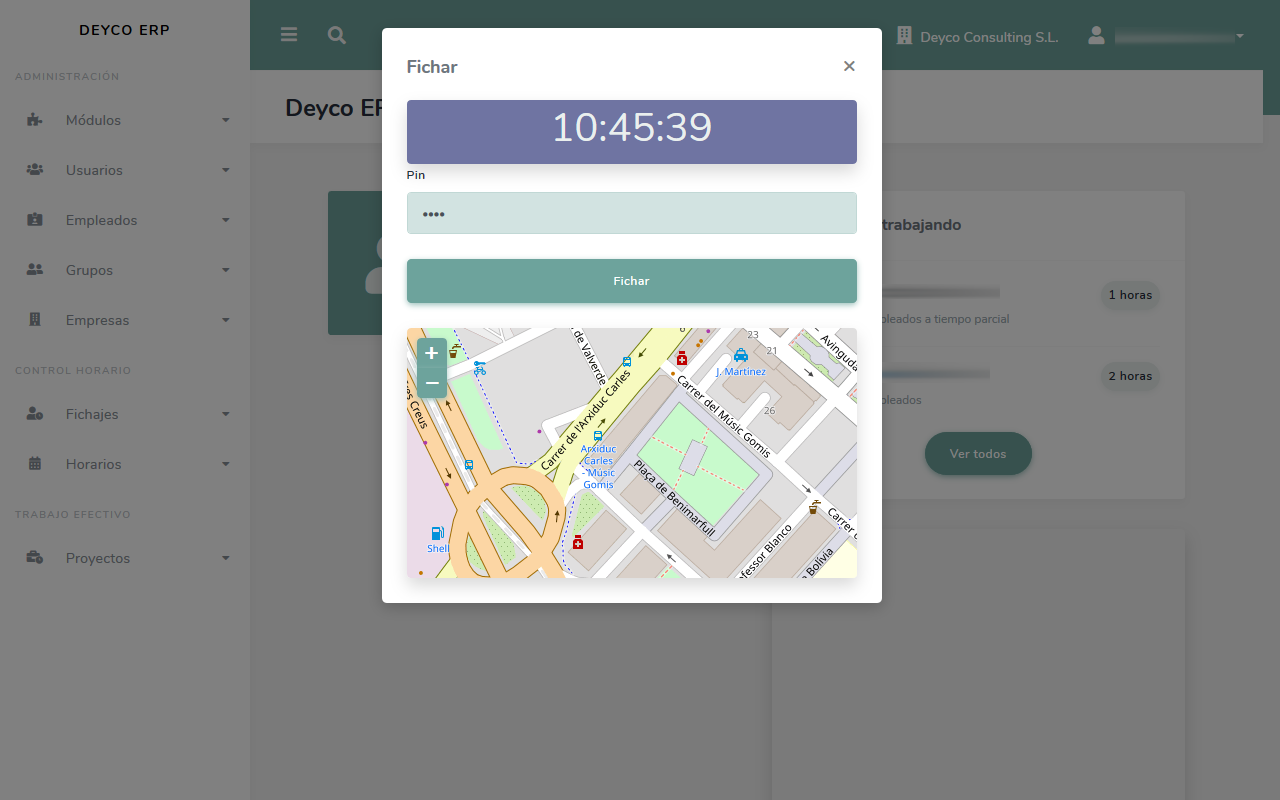Image resolution: width=1280 pixels, height=800 pixels.
Task: Click the Shell gas station icon on the map
Action: pos(437,533)
